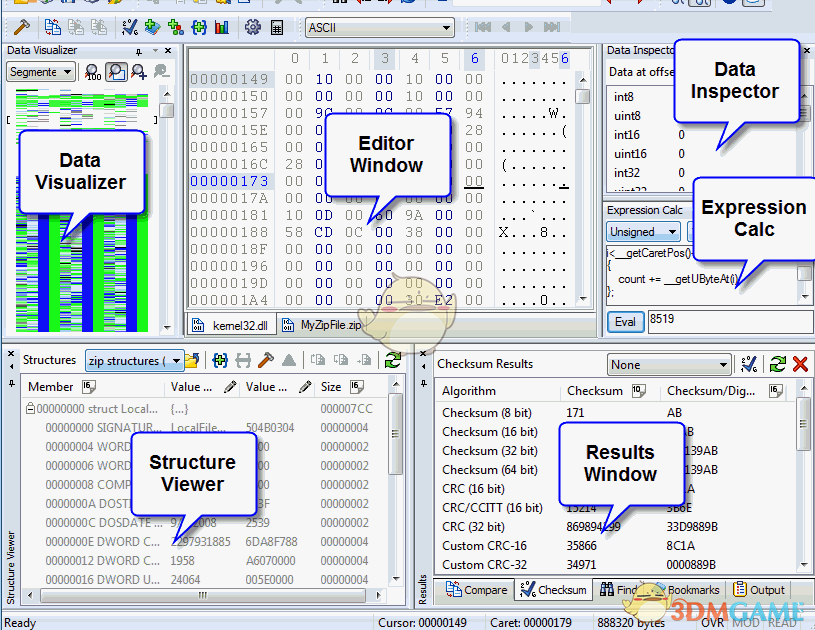The image size is (815, 630).
Task: Click the checksum icon in Results toolbar
Action: (x=749, y=364)
